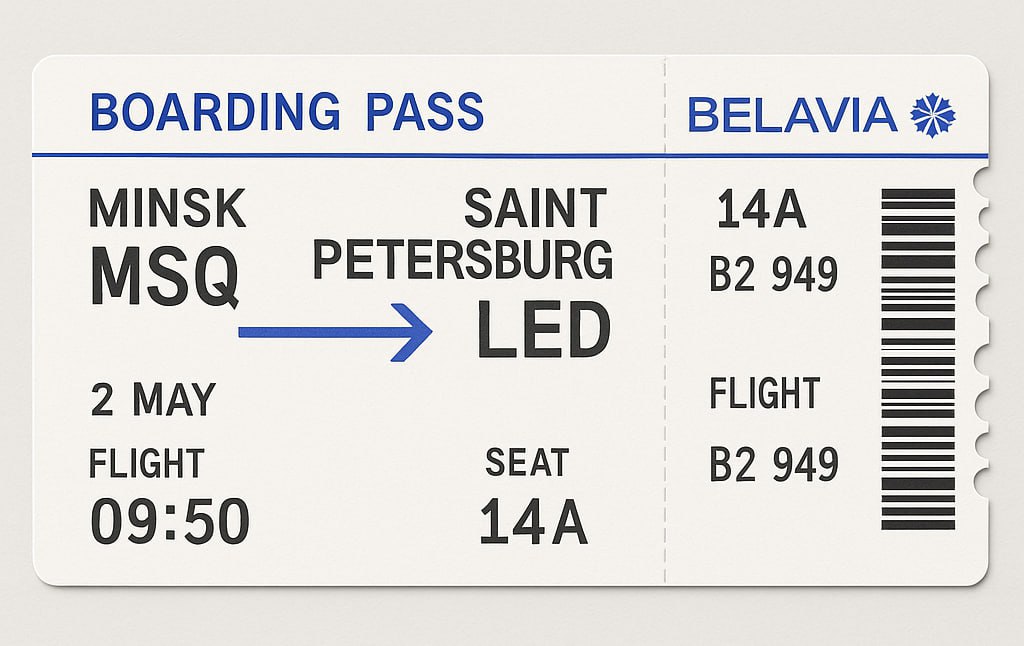Select the lower B2 949 flight number
1024x646 pixels.
pos(774,464)
